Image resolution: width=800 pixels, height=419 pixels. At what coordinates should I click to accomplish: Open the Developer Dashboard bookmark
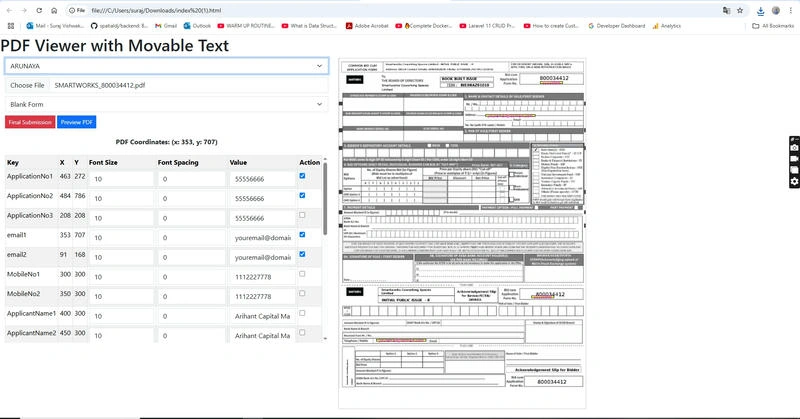click(616, 26)
